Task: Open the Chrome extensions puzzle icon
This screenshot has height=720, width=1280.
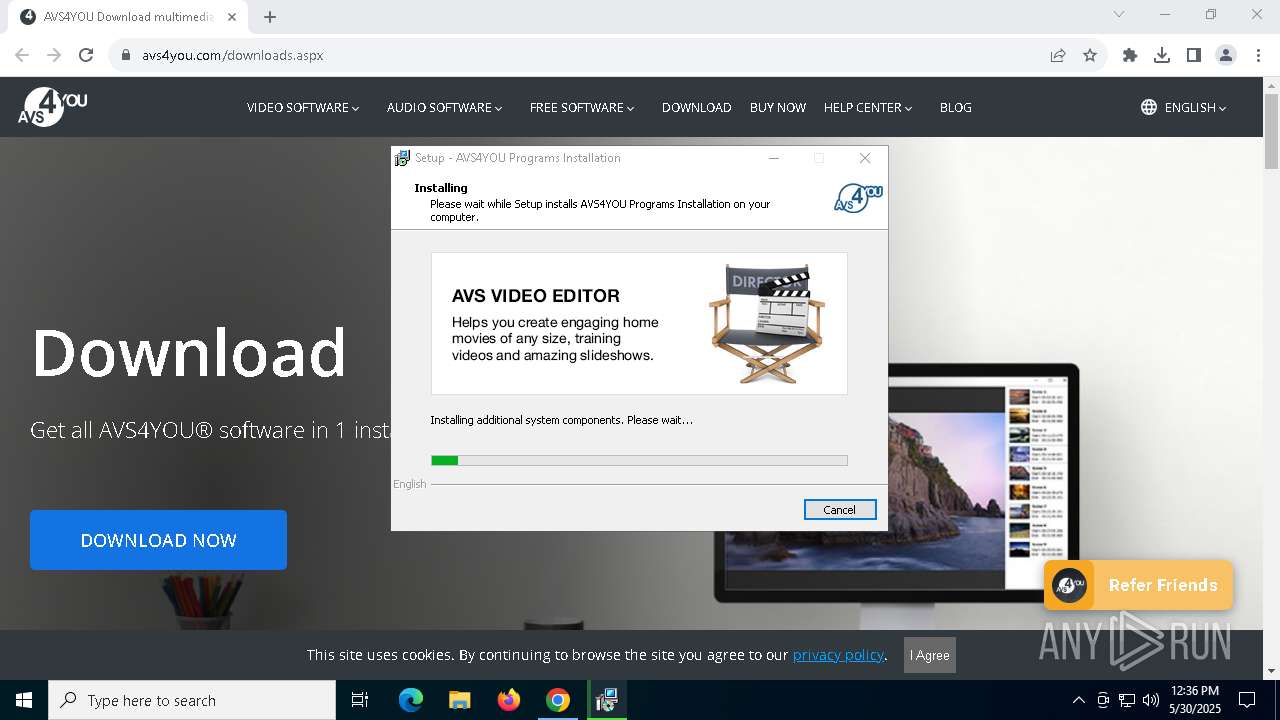Action: click(1130, 55)
